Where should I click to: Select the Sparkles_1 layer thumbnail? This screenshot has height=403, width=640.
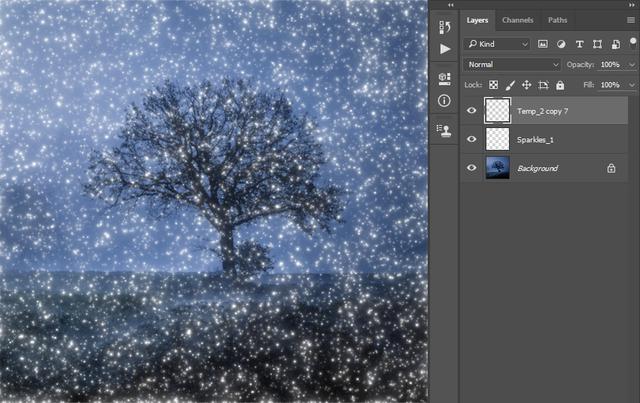tap(497, 139)
